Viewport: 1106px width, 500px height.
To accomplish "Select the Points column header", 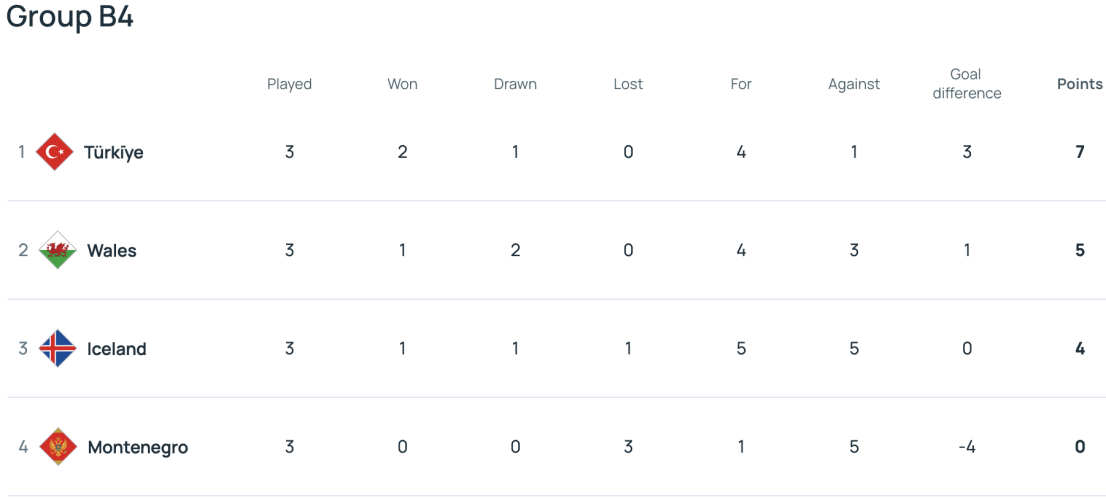I will coord(1079,85).
